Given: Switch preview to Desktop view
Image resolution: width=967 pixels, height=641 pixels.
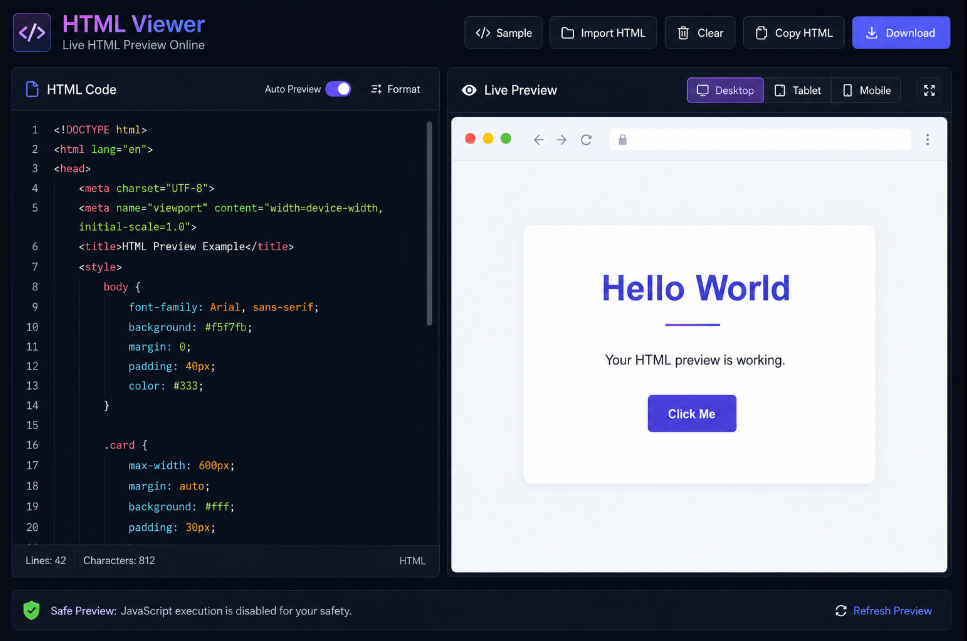Looking at the screenshot, I should pos(725,90).
